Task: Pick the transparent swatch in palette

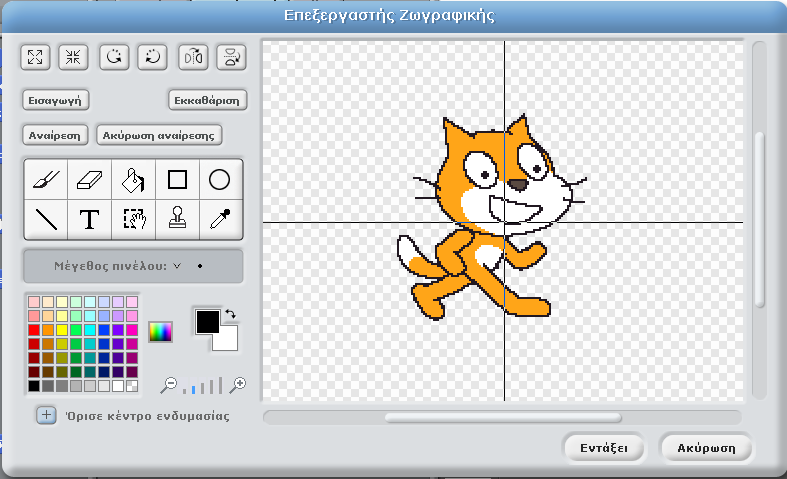Action: click(x=132, y=386)
